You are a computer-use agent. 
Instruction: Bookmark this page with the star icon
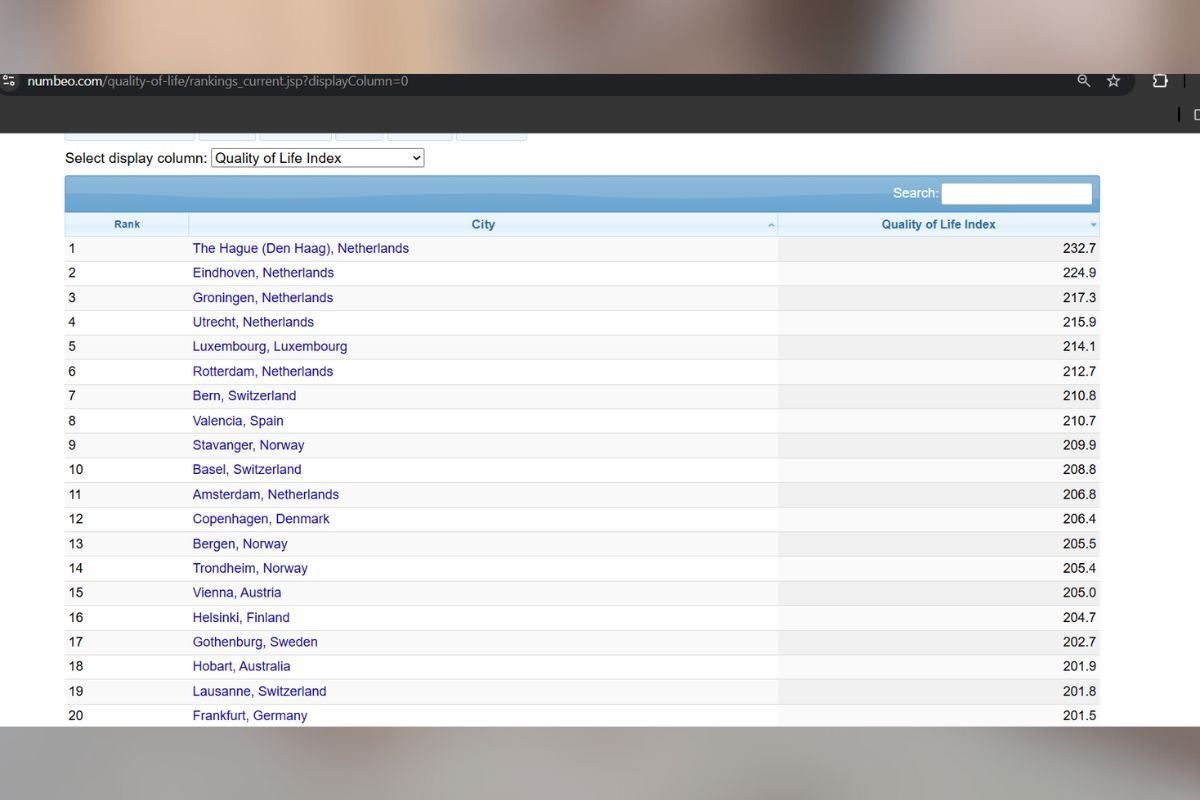click(1113, 81)
